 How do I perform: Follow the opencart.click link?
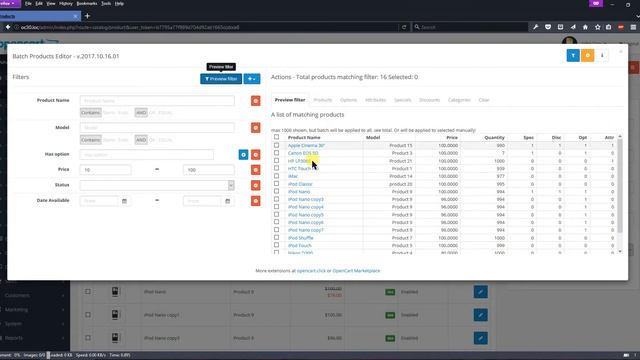pyautogui.click(x=311, y=271)
